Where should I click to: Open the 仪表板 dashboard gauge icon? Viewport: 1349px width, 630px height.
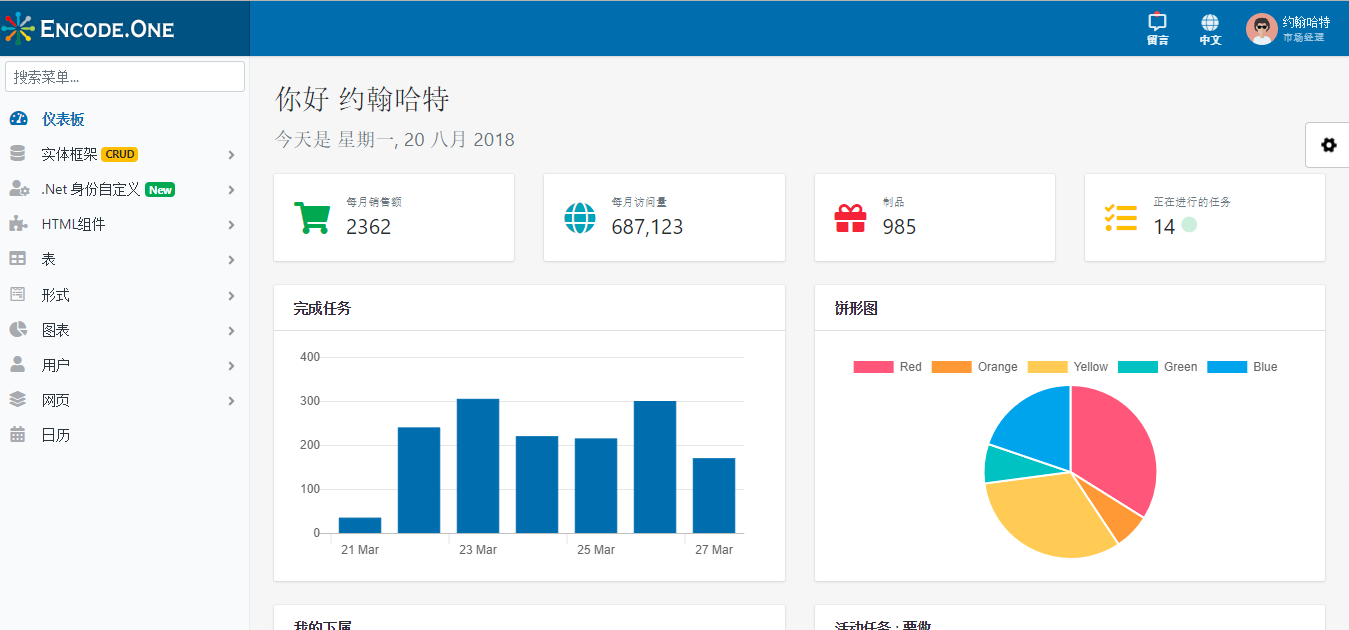coord(18,119)
